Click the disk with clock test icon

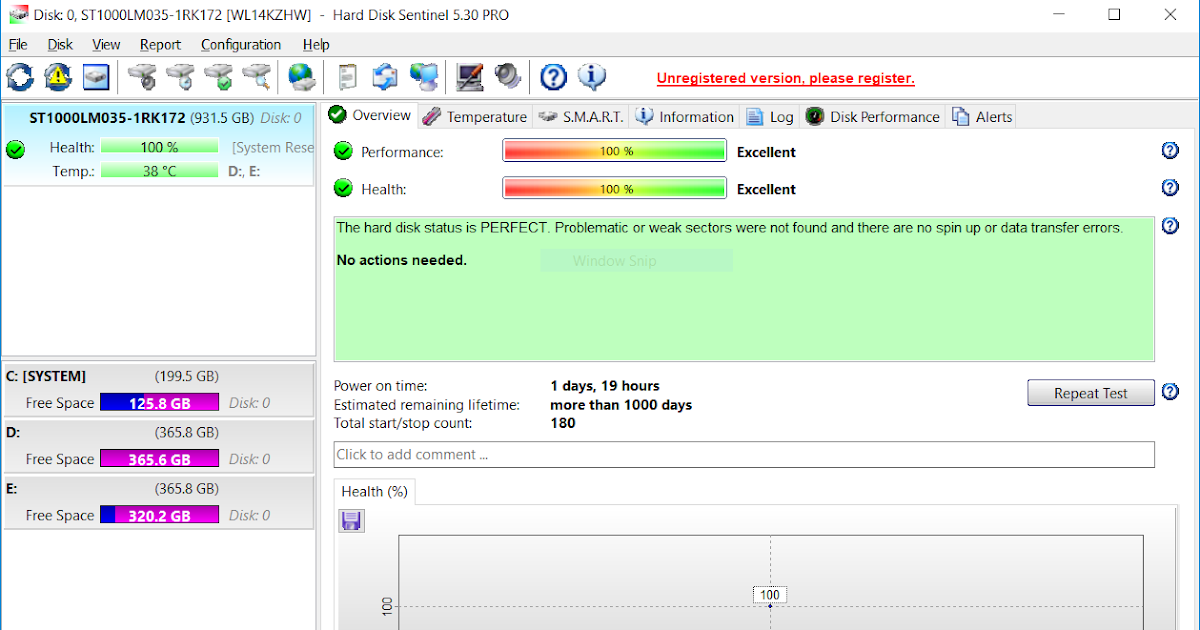coord(181,76)
